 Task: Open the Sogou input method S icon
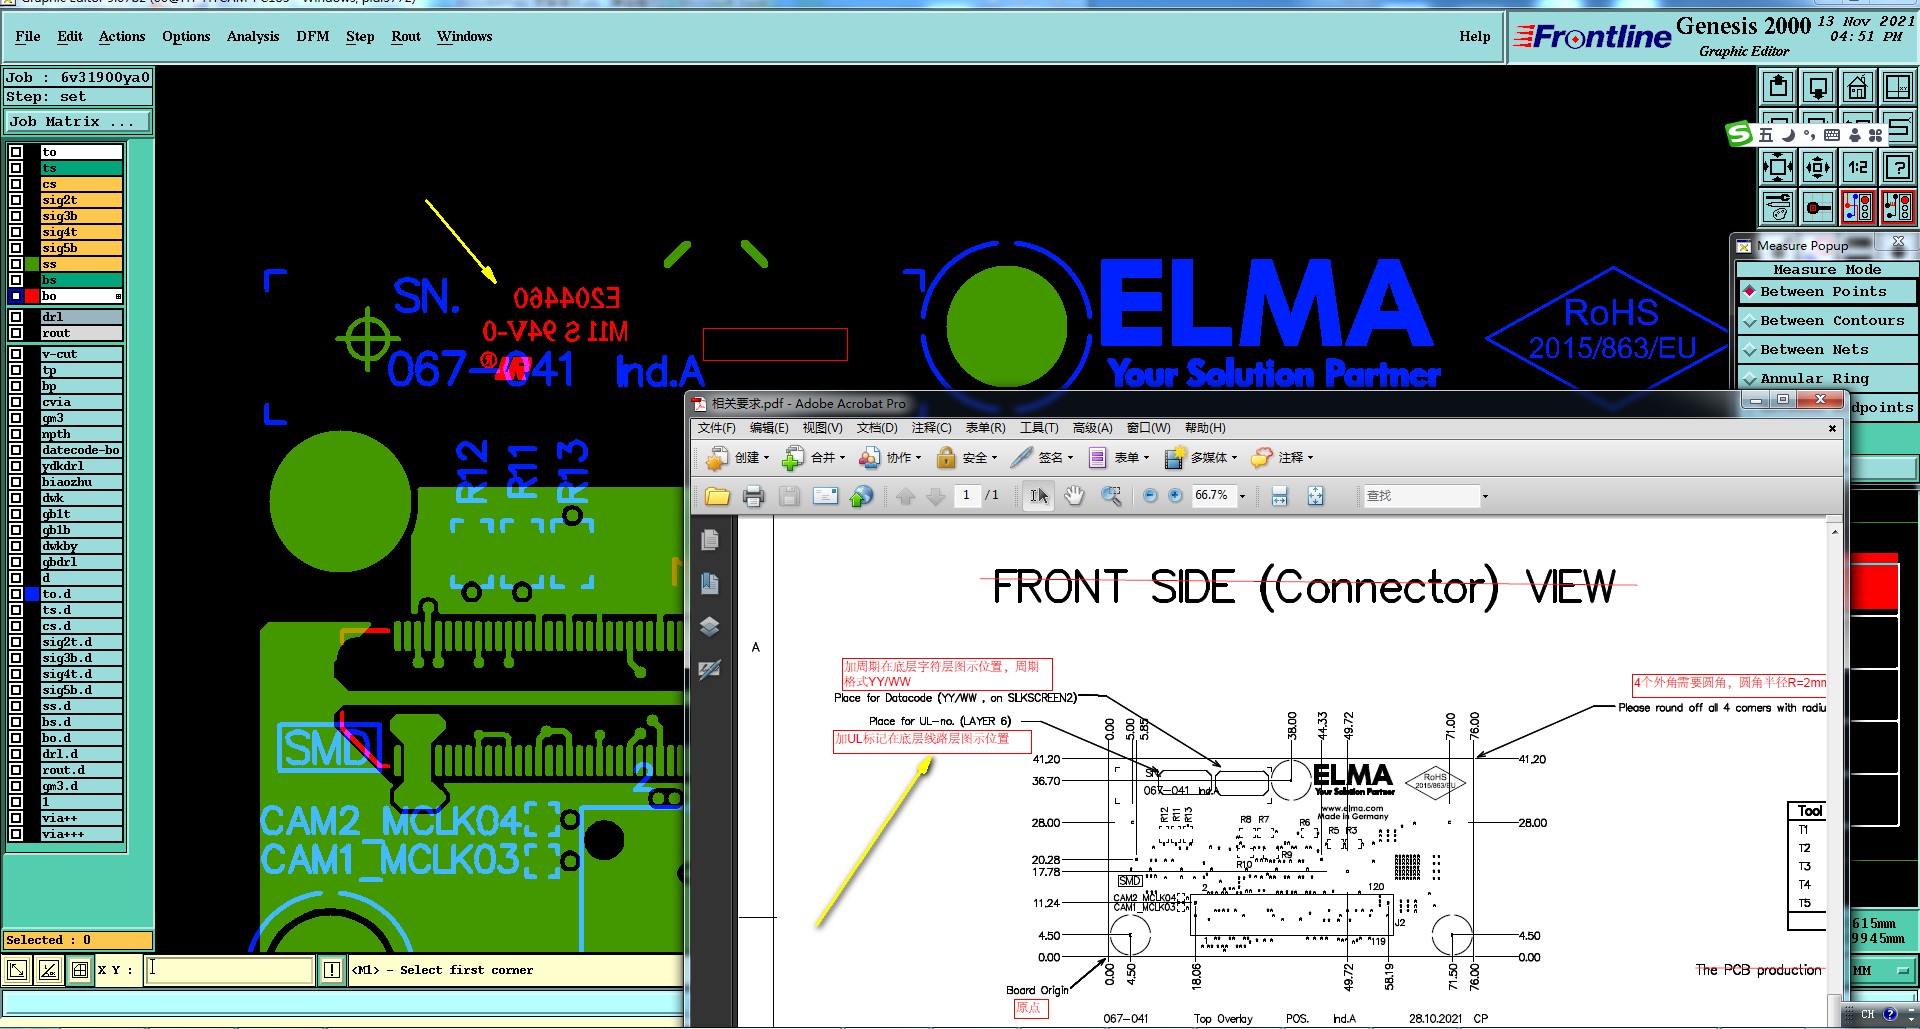[x=1740, y=134]
